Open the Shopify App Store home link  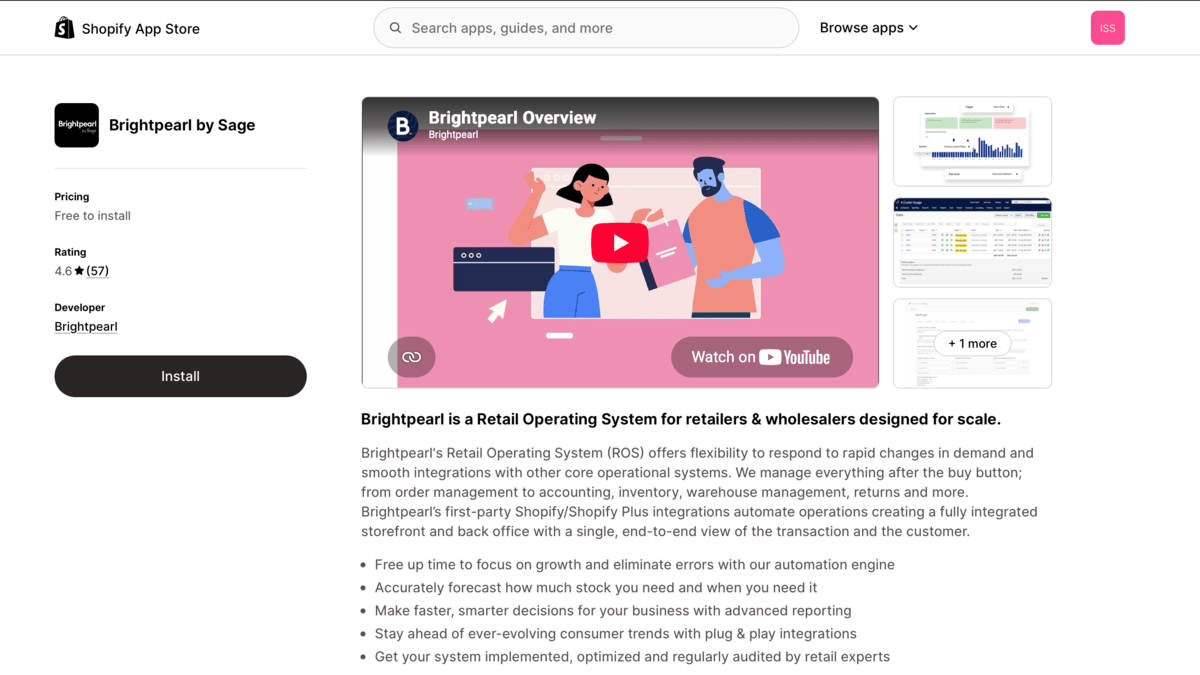coord(127,28)
